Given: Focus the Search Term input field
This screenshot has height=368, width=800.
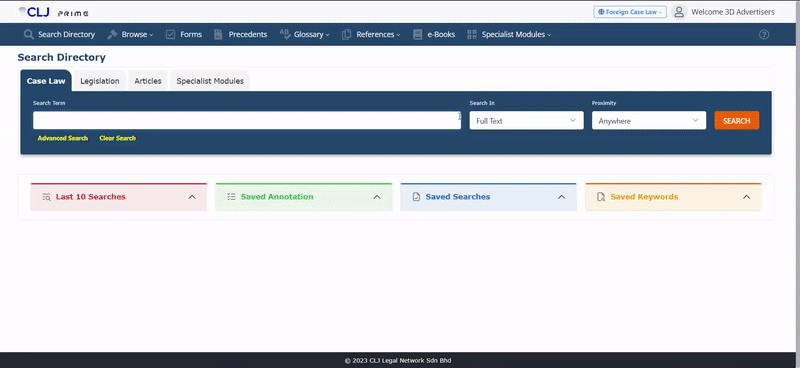Looking at the screenshot, I should pyautogui.click(x=247, y=120).
